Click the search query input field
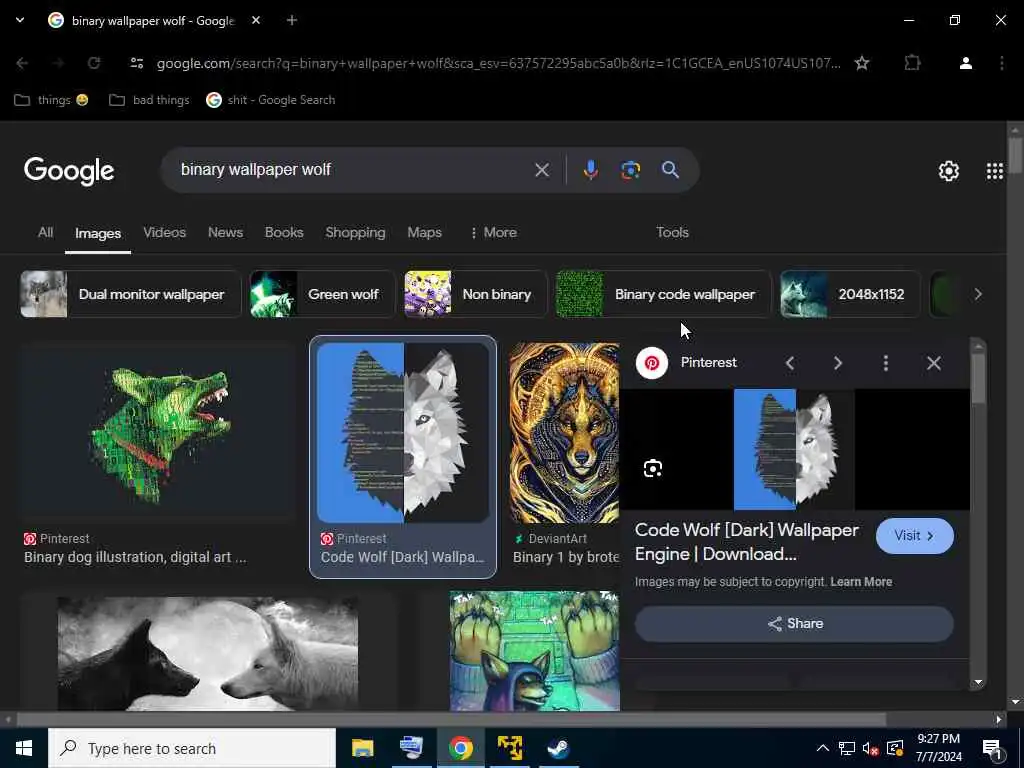The width and height of the screenshot is (1024, 768). click(353, 170)
